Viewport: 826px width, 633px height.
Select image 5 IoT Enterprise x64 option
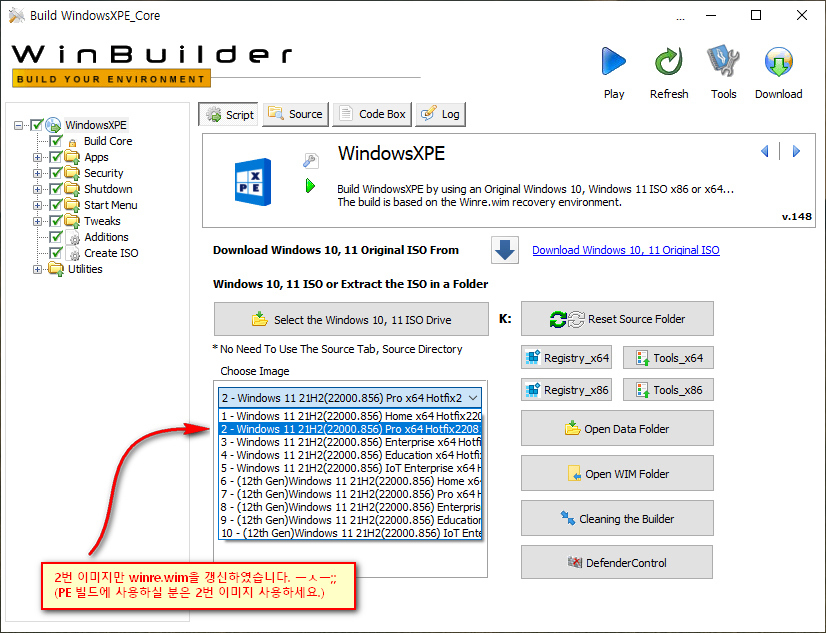(x=350, y=468)
